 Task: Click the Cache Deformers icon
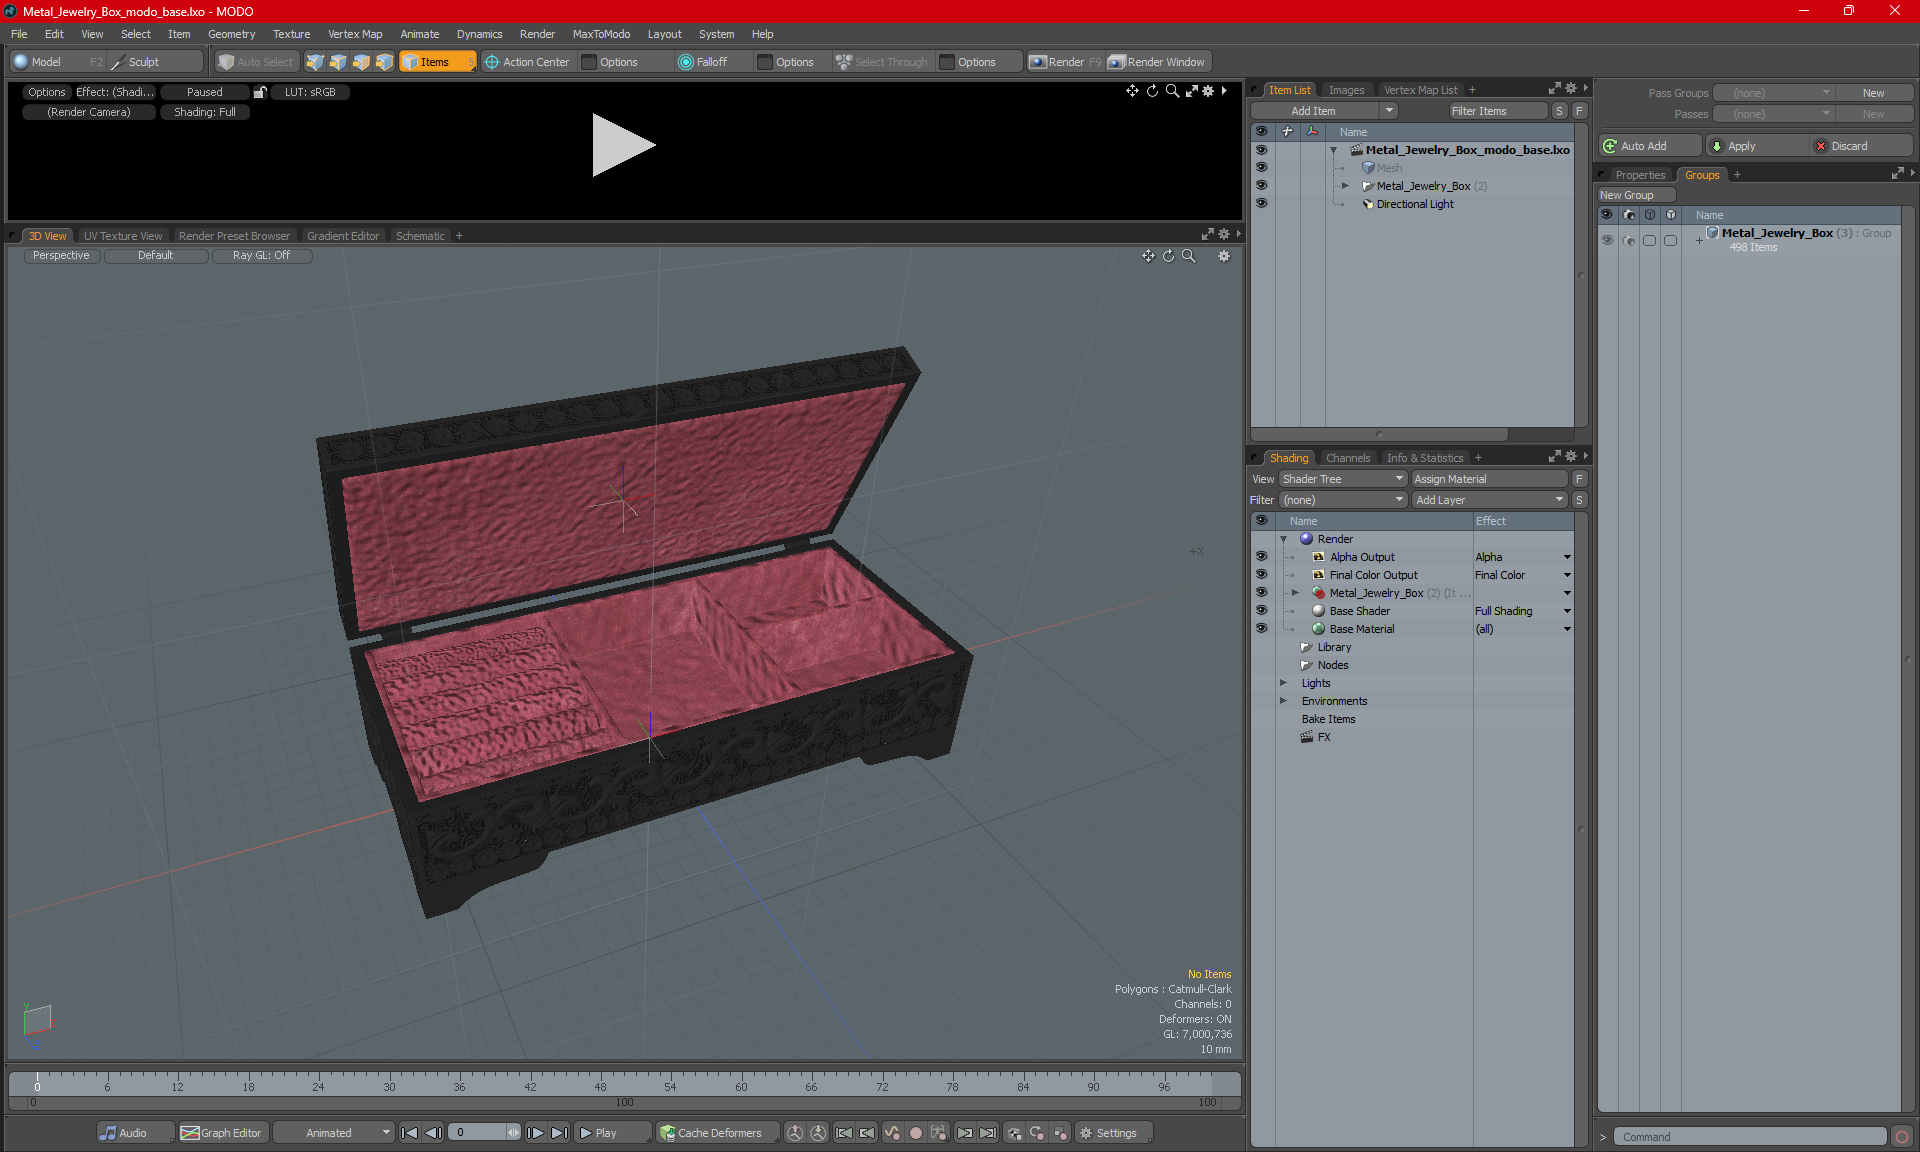(667, 1133)
